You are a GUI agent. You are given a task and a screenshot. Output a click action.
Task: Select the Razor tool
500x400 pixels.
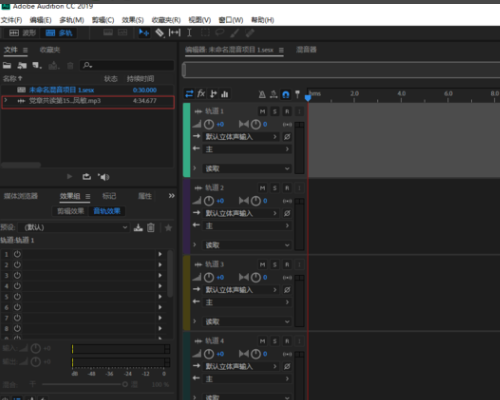pyautogui.click(x=160, y=33)
